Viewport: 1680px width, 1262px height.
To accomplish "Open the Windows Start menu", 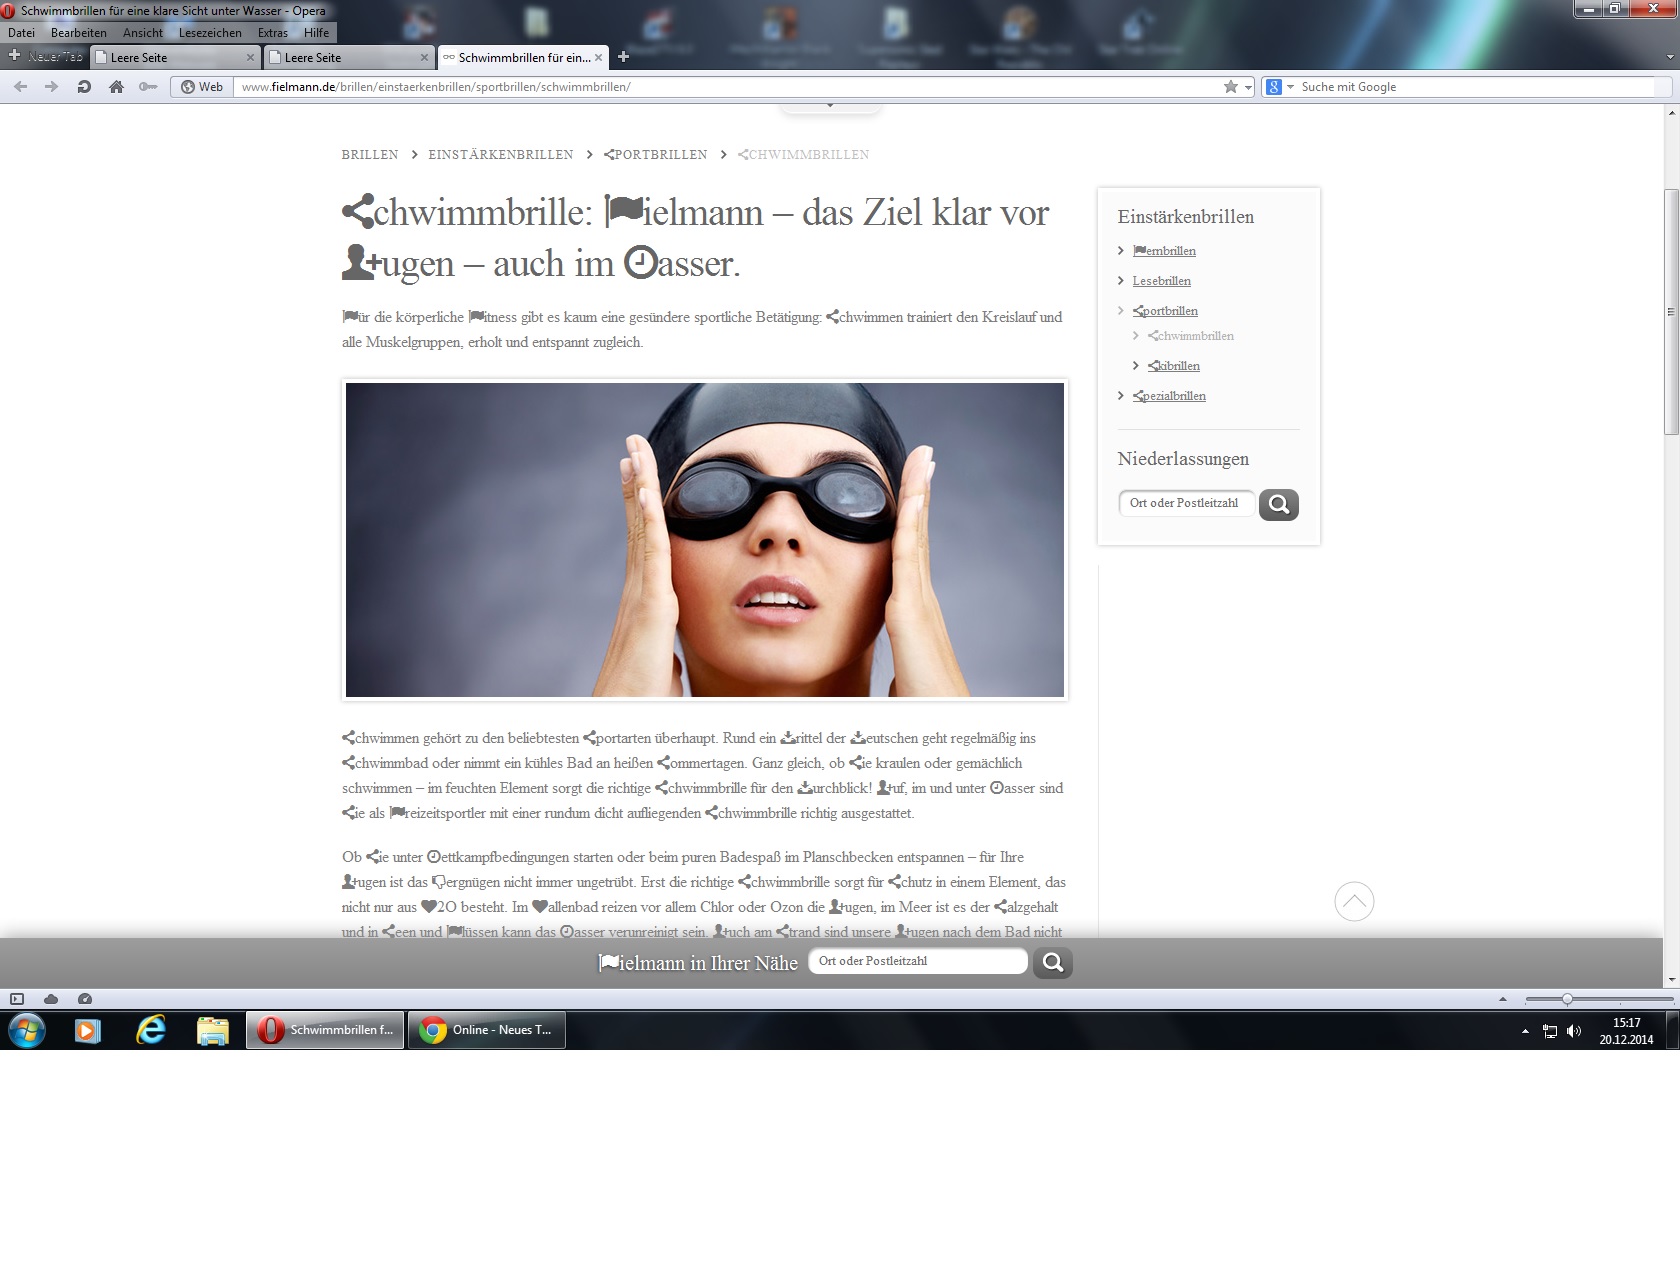I will click(x=27, y=1030).
